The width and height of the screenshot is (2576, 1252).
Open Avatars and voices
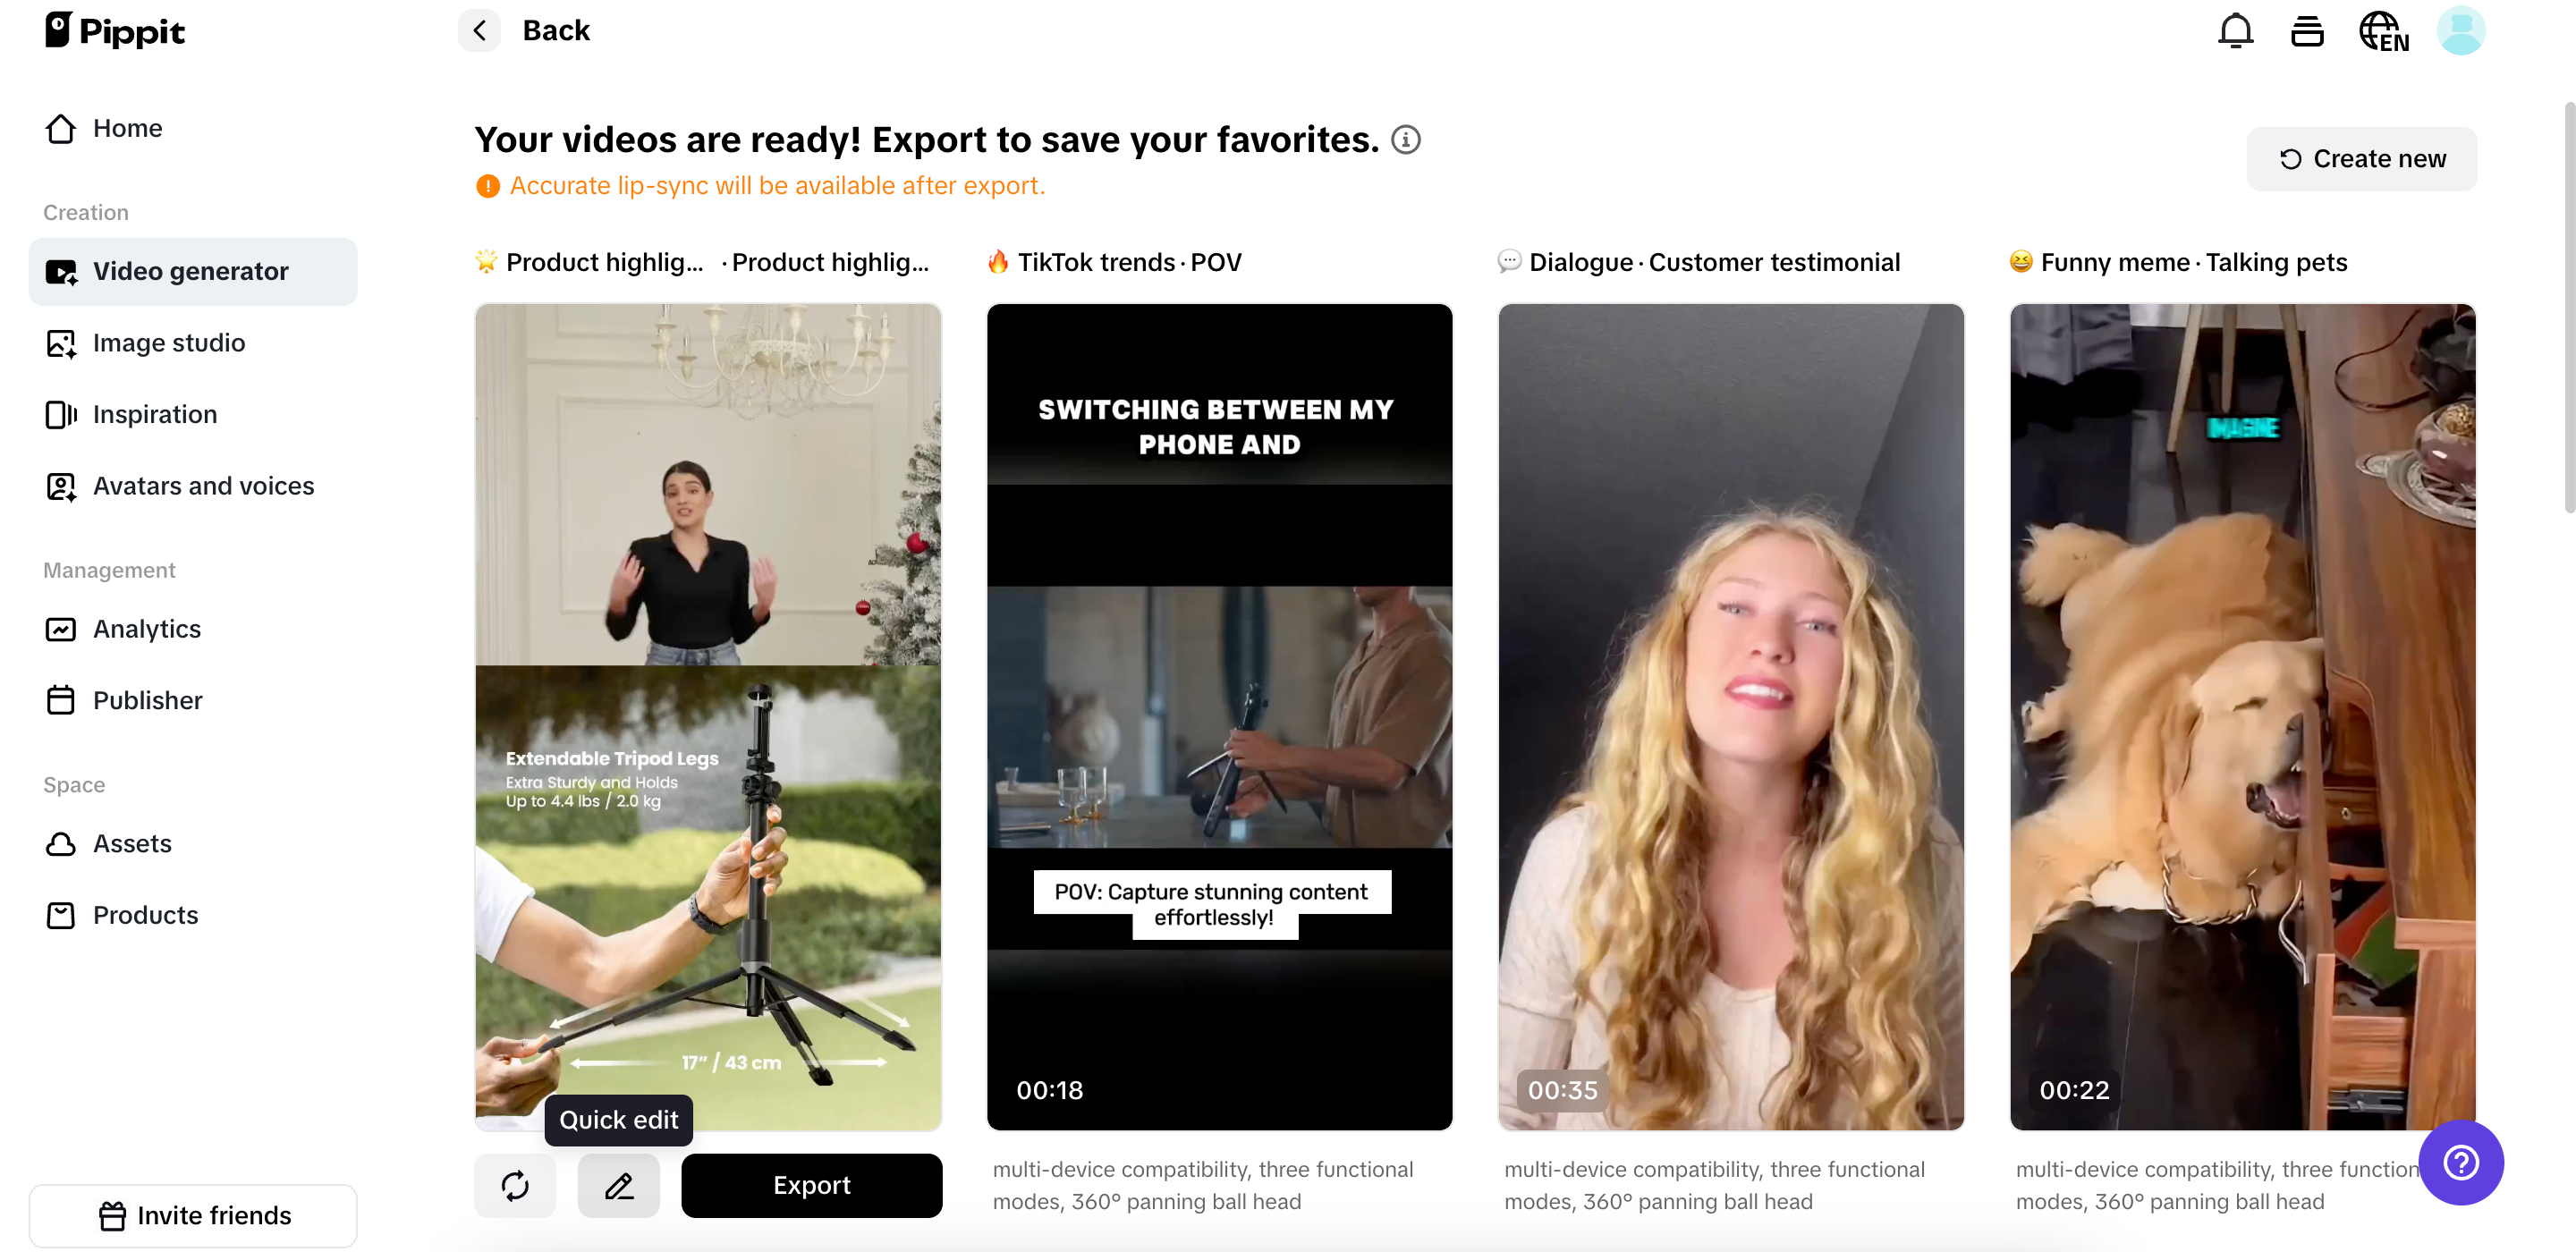coord(203,486)
